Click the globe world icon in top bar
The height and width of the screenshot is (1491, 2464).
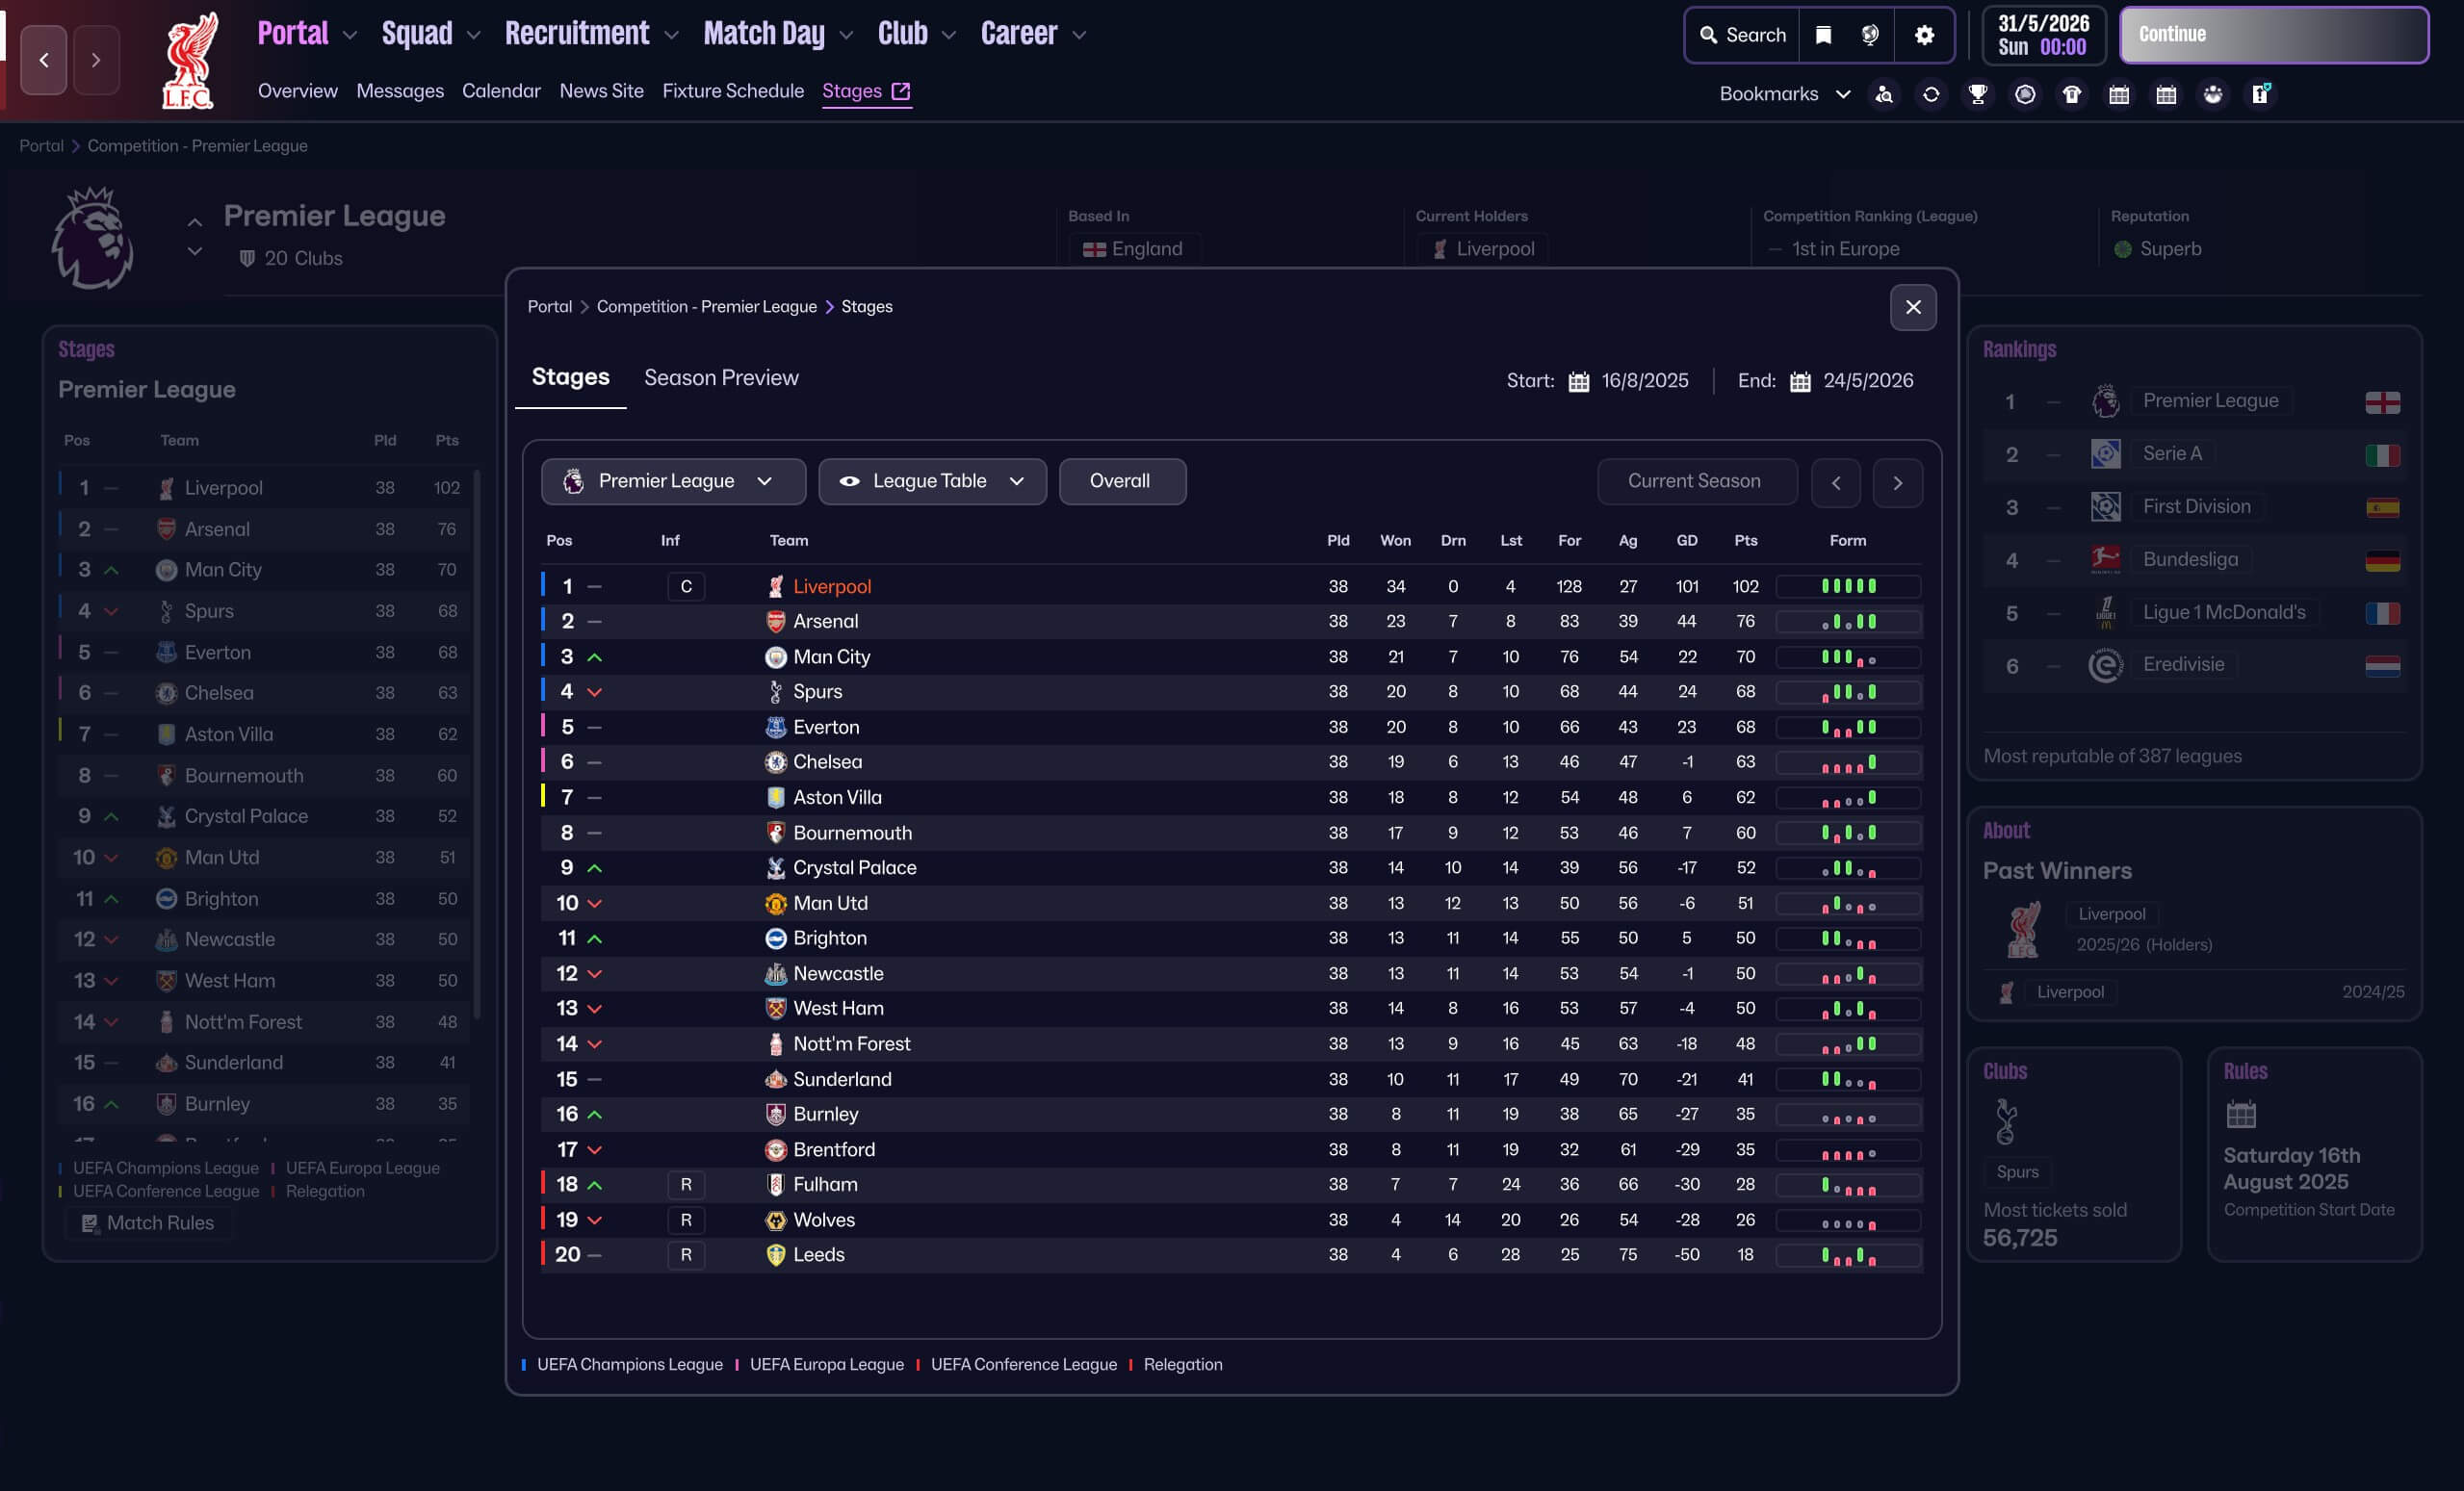coord(1870,35)
